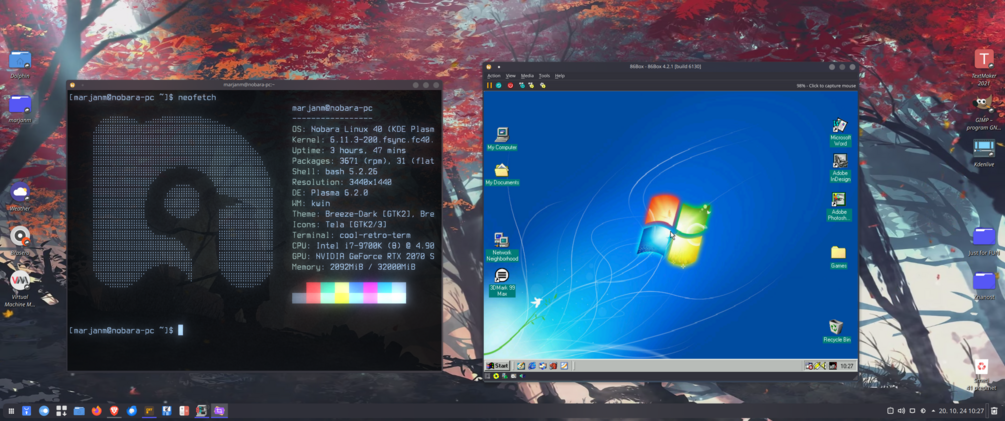Open 86Box settings gear toolbar icon

click(543, 85)
